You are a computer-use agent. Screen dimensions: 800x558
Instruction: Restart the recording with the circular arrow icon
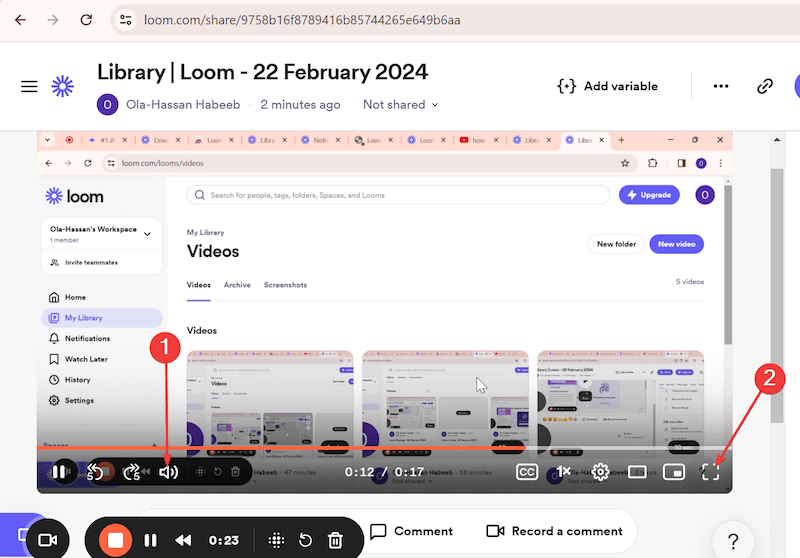(305, 540)
